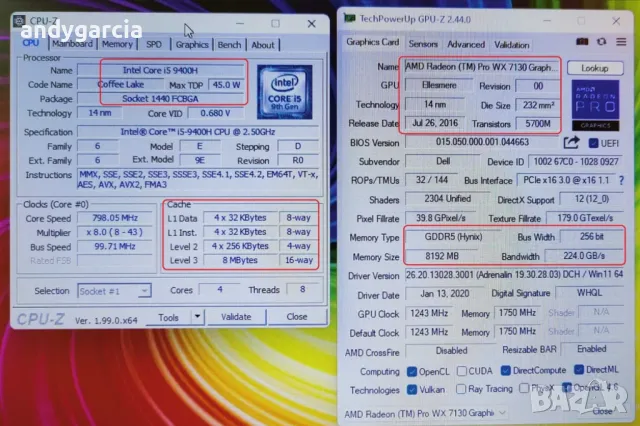Screen dimensions: 640x426
Task: Click the Max TDP 45.0 W value
Action: [x=227, y=85]
